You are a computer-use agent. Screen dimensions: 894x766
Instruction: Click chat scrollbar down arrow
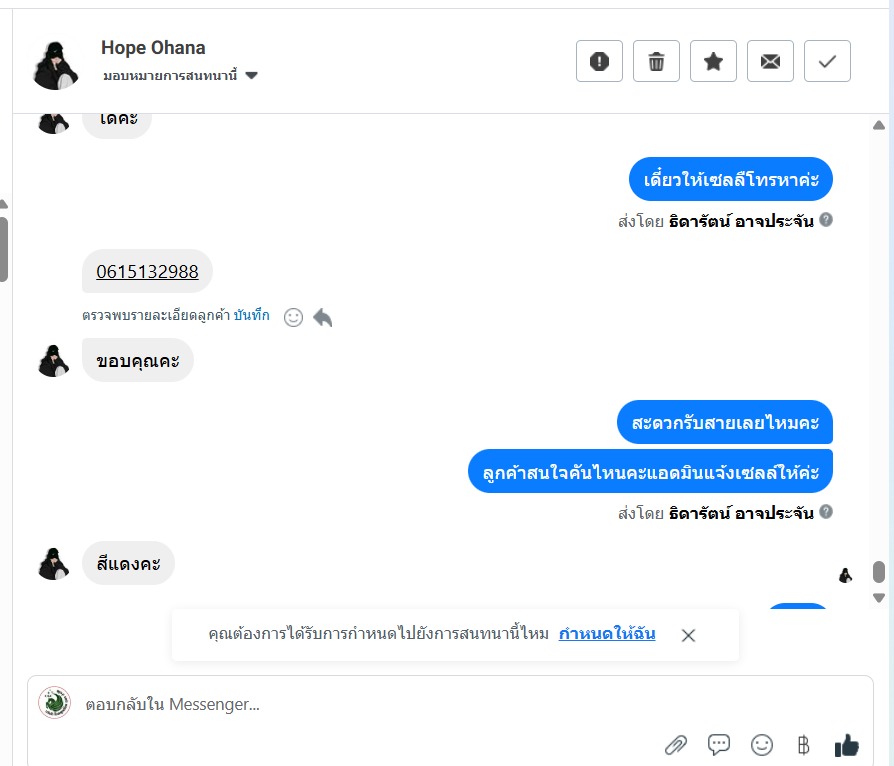click(x=879, y=598)
